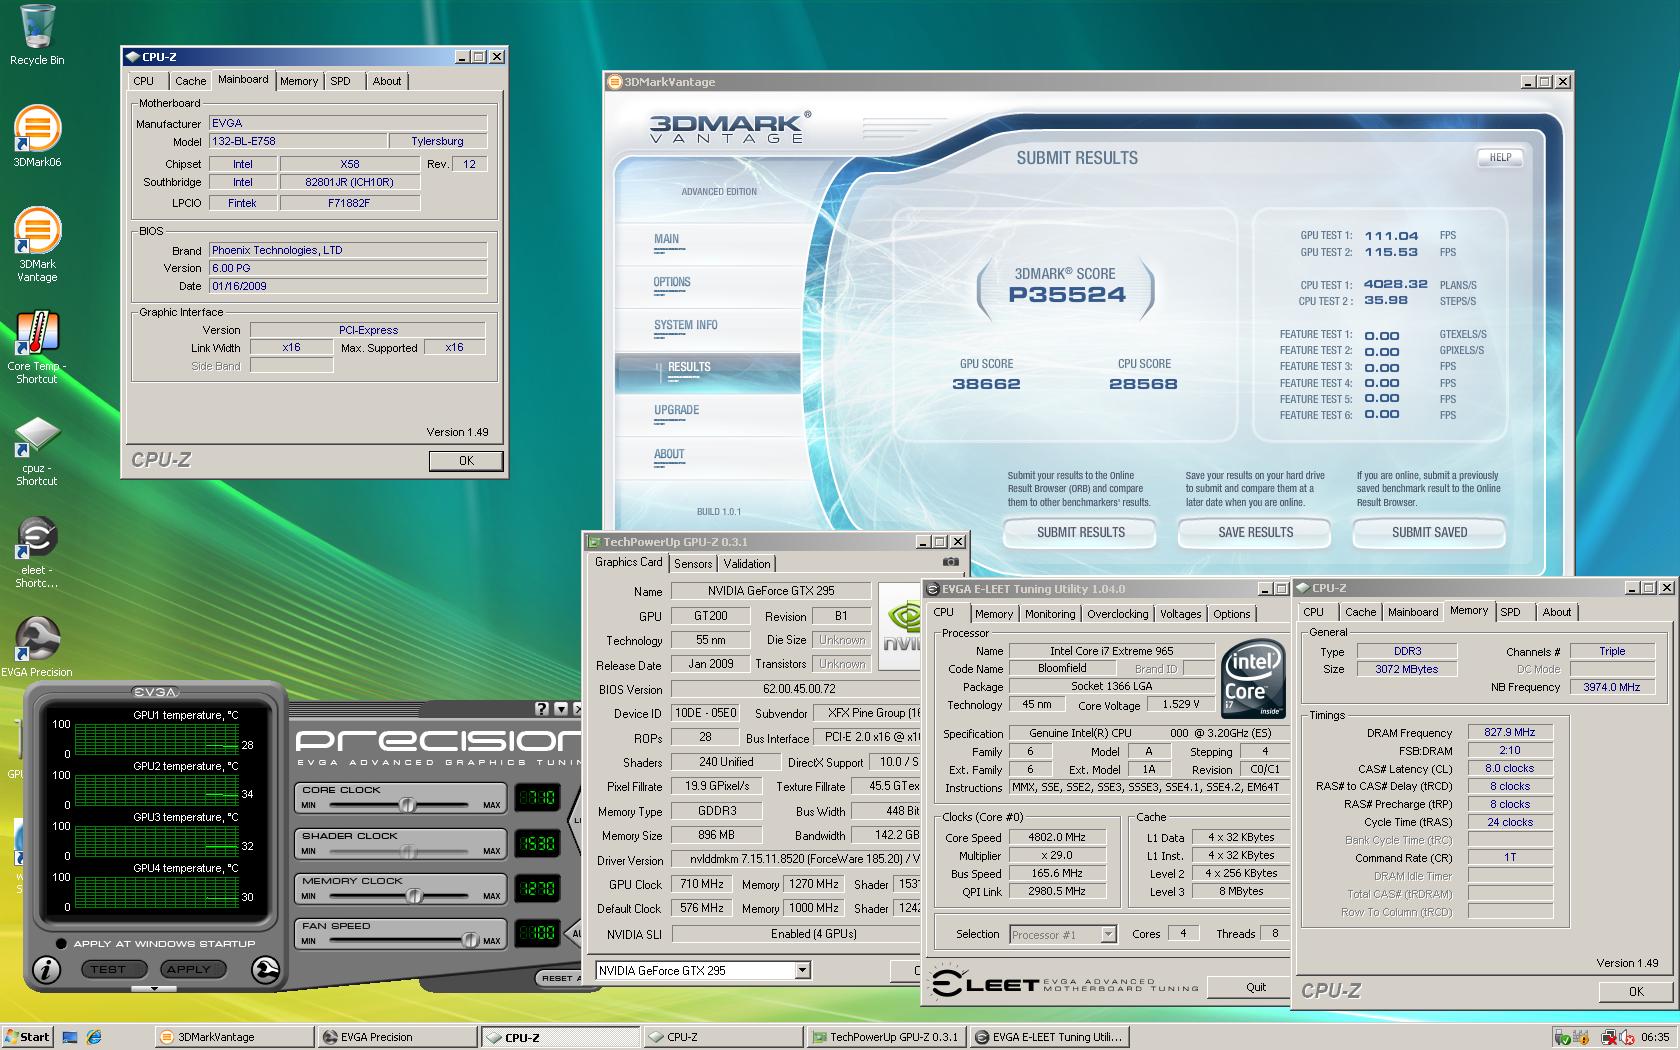This screenshot has width=1680, height=1050.
Task: Expand the bottom arrow tab under Precision monitor
Action: coord(153,989)
